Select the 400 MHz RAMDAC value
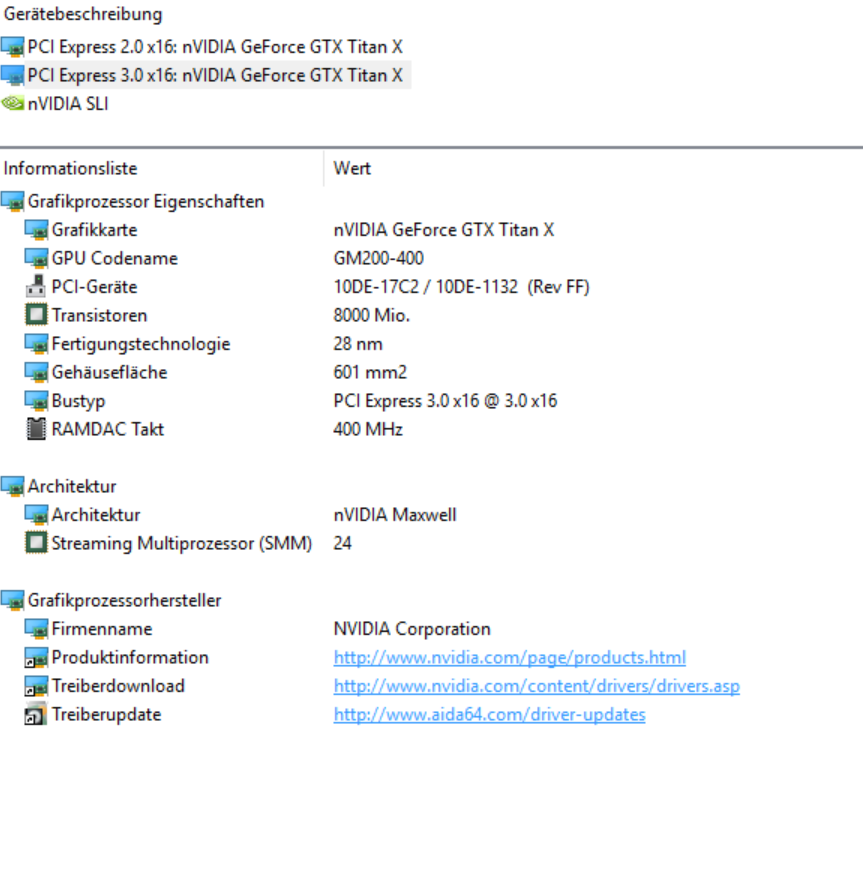 click(x=368, y=429)
